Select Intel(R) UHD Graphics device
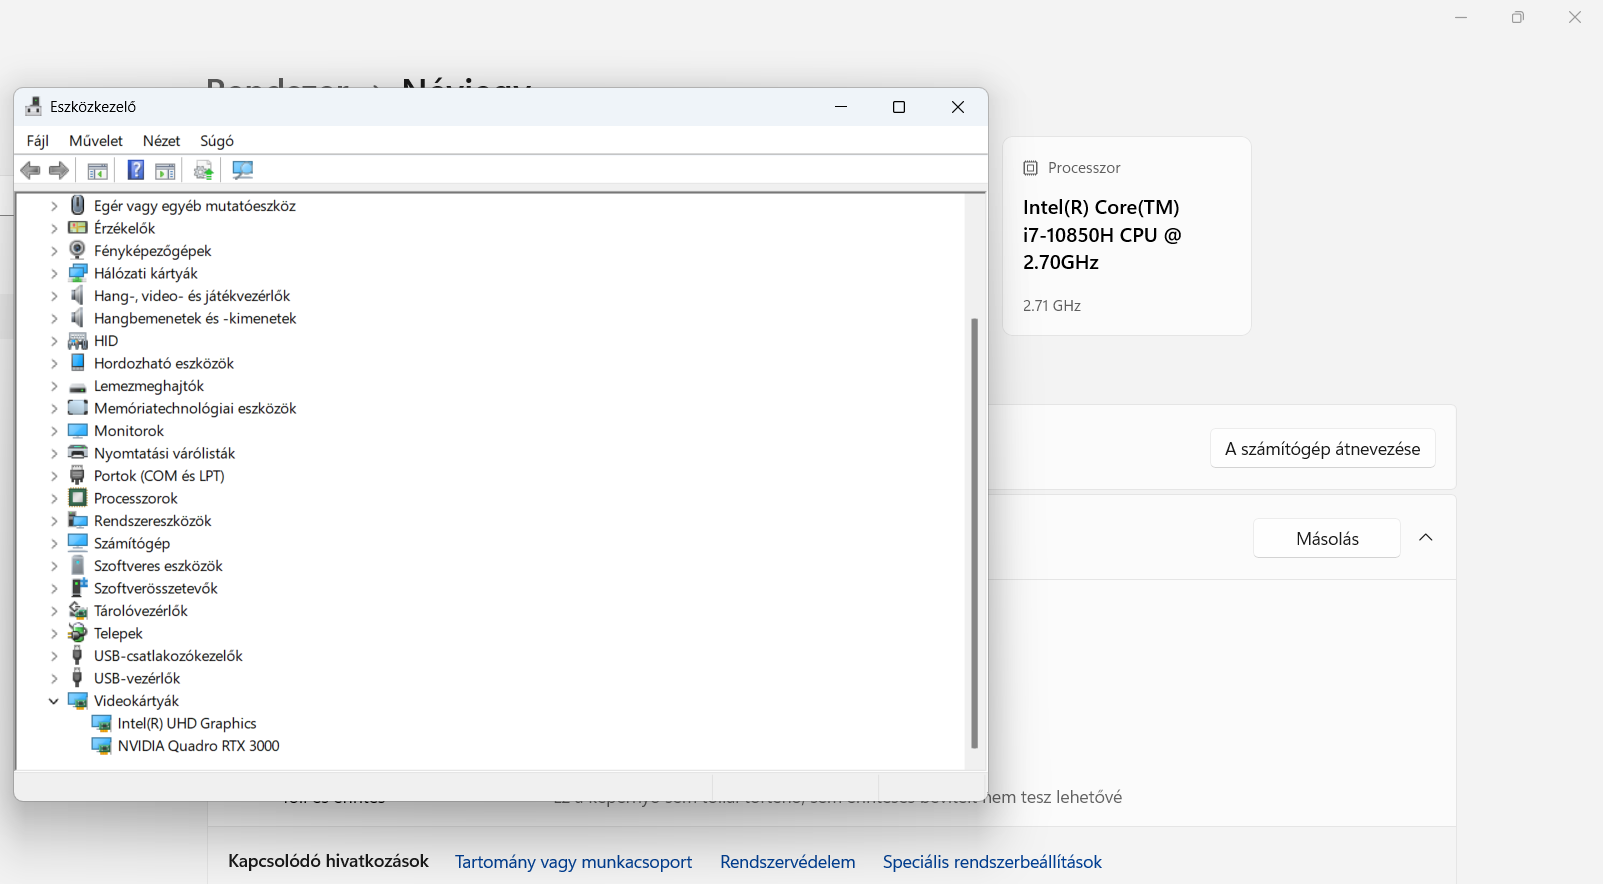This screenshot has height=884, width=1603. tap(187, 723)
